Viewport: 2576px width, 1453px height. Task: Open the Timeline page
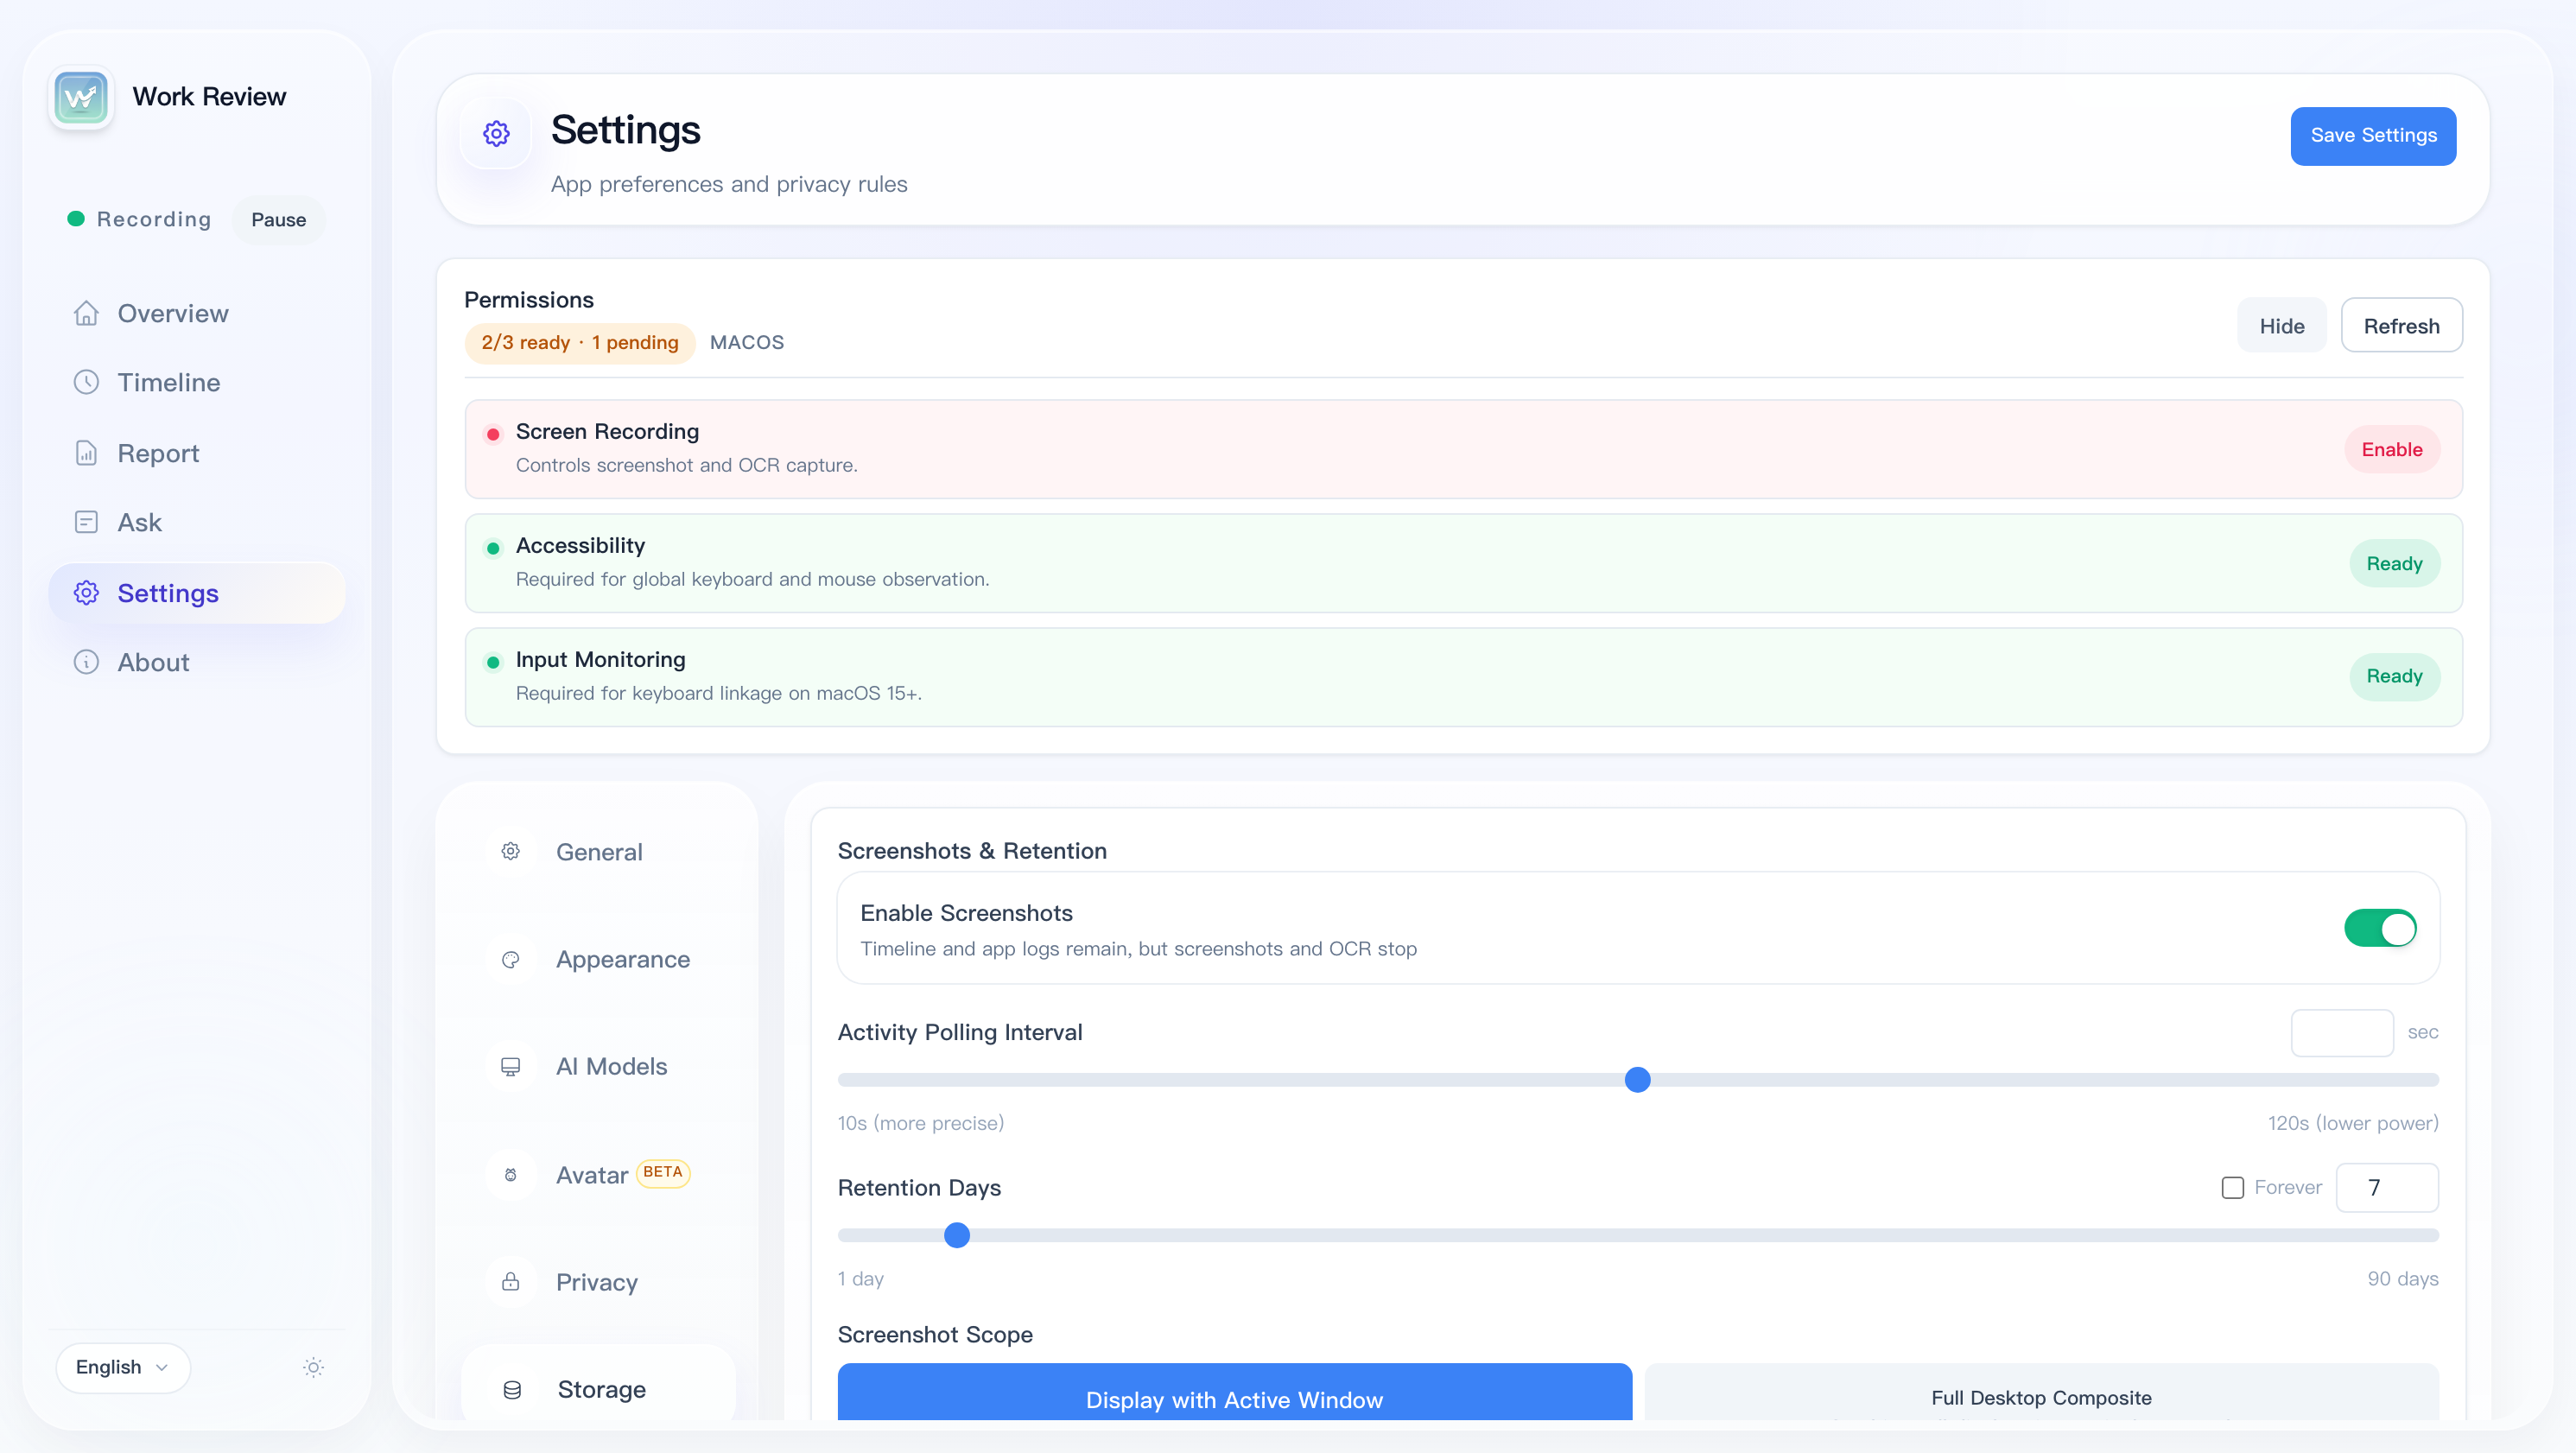[197, 382]
